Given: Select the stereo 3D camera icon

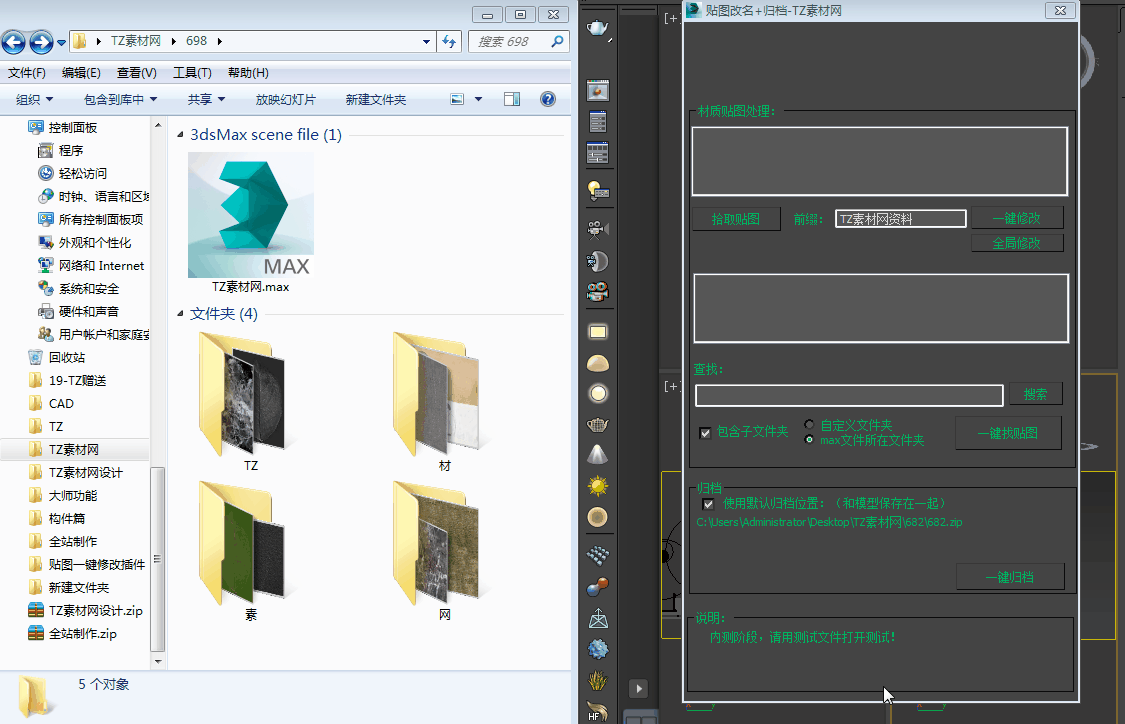Looking at the screenshot, I should click(598, 291).
